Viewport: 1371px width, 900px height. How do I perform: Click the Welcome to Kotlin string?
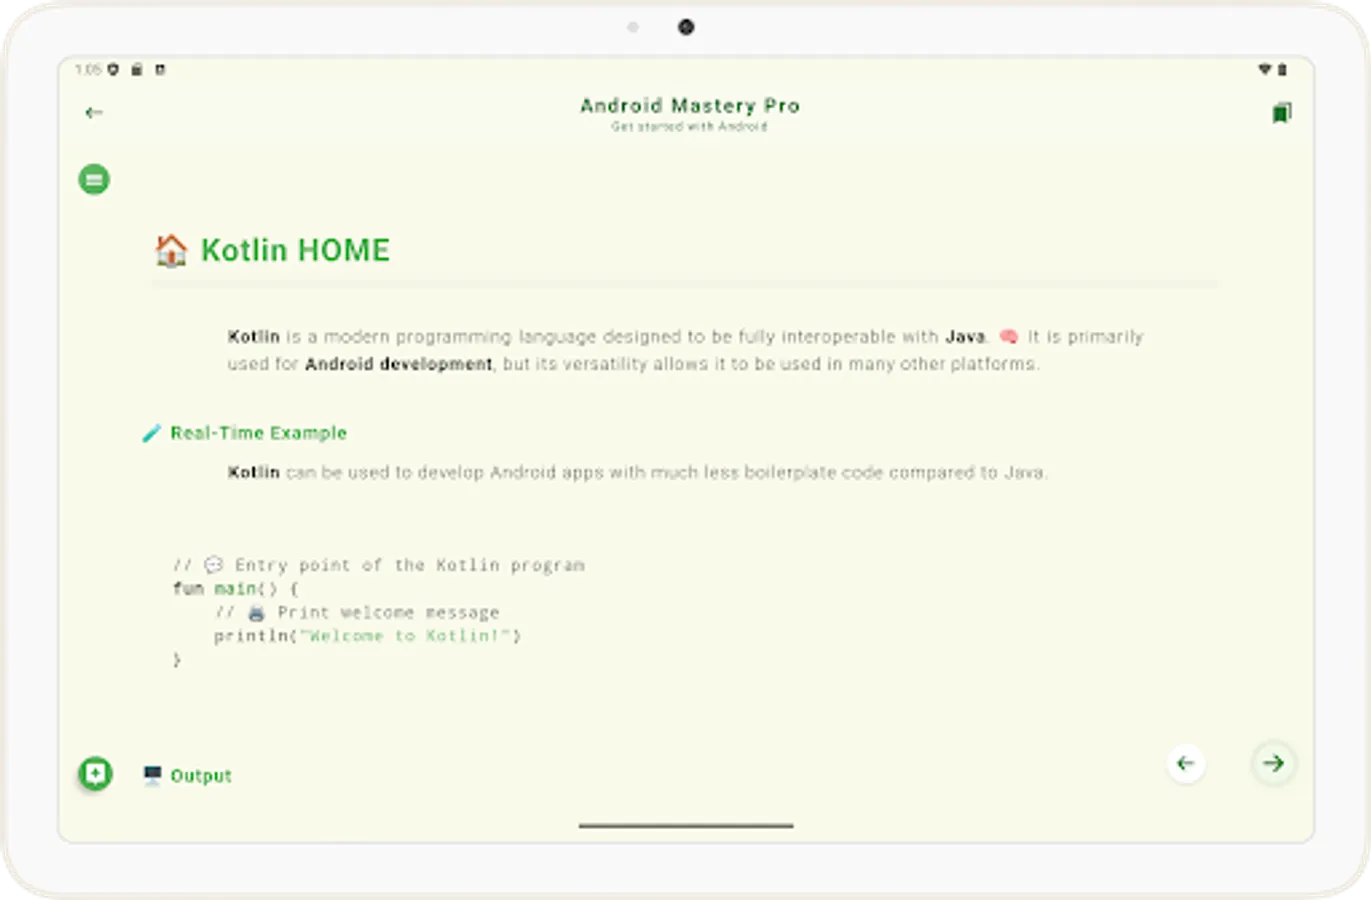405,635
